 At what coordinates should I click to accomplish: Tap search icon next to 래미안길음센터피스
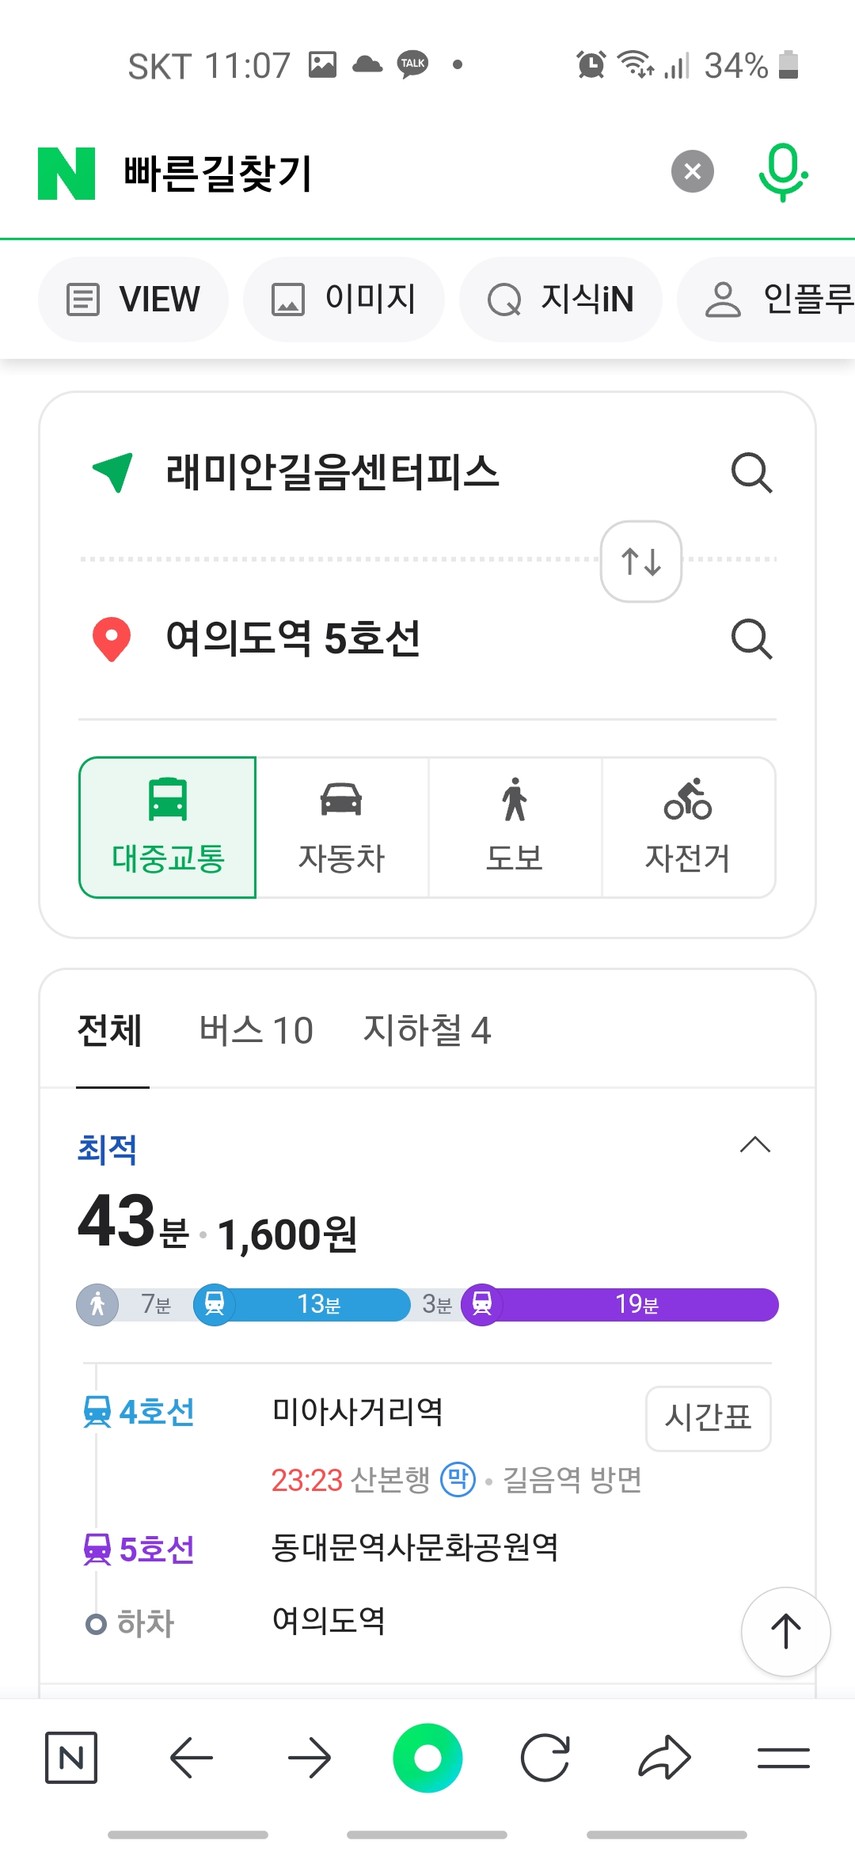[x=751, y=472]
